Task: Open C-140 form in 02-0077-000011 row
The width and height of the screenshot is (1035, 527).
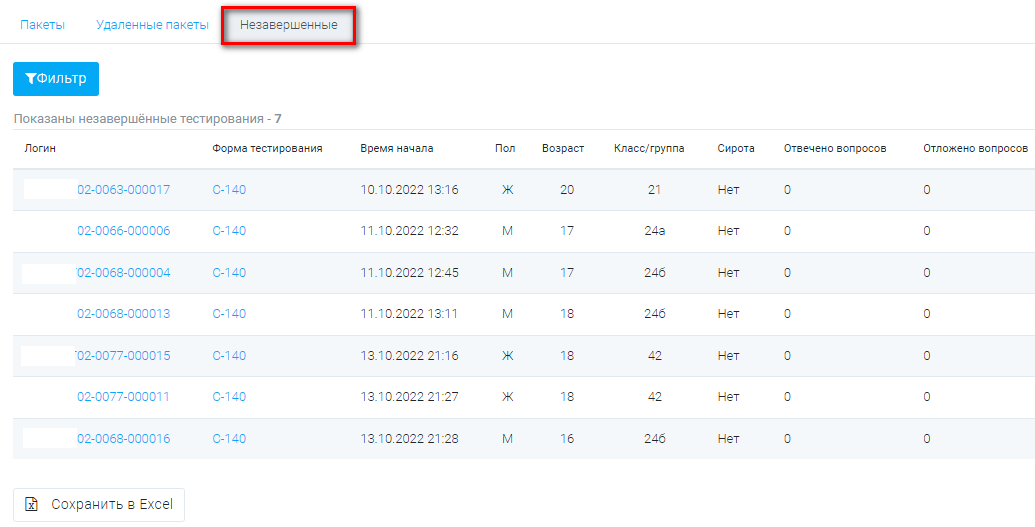Action: coord(229,397)
